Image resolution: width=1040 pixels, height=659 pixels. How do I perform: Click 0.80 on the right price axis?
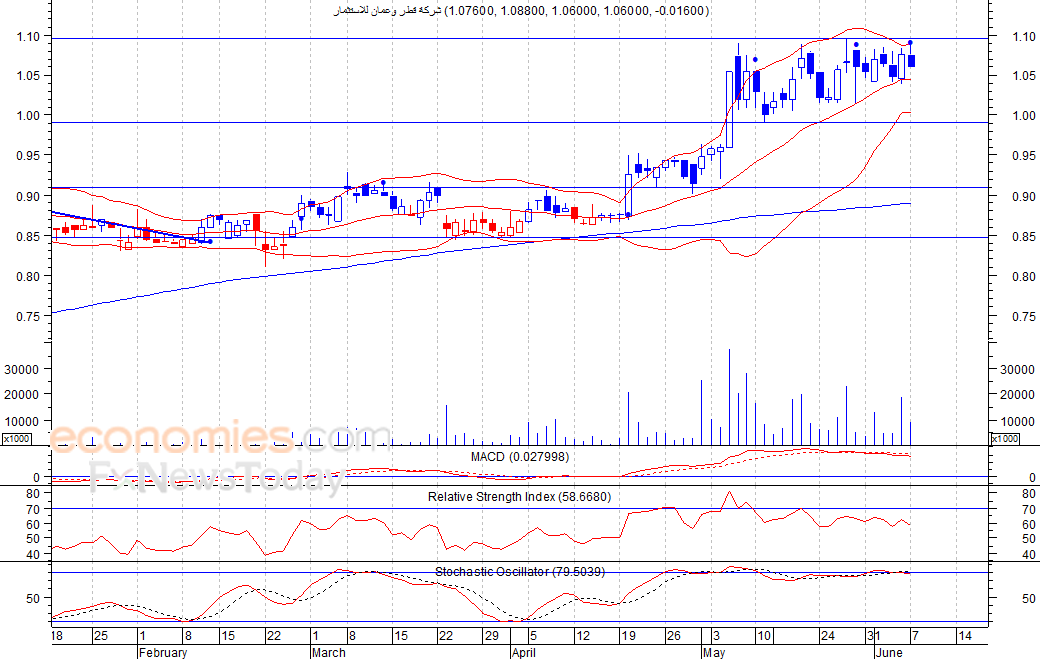coord(1023,276)
